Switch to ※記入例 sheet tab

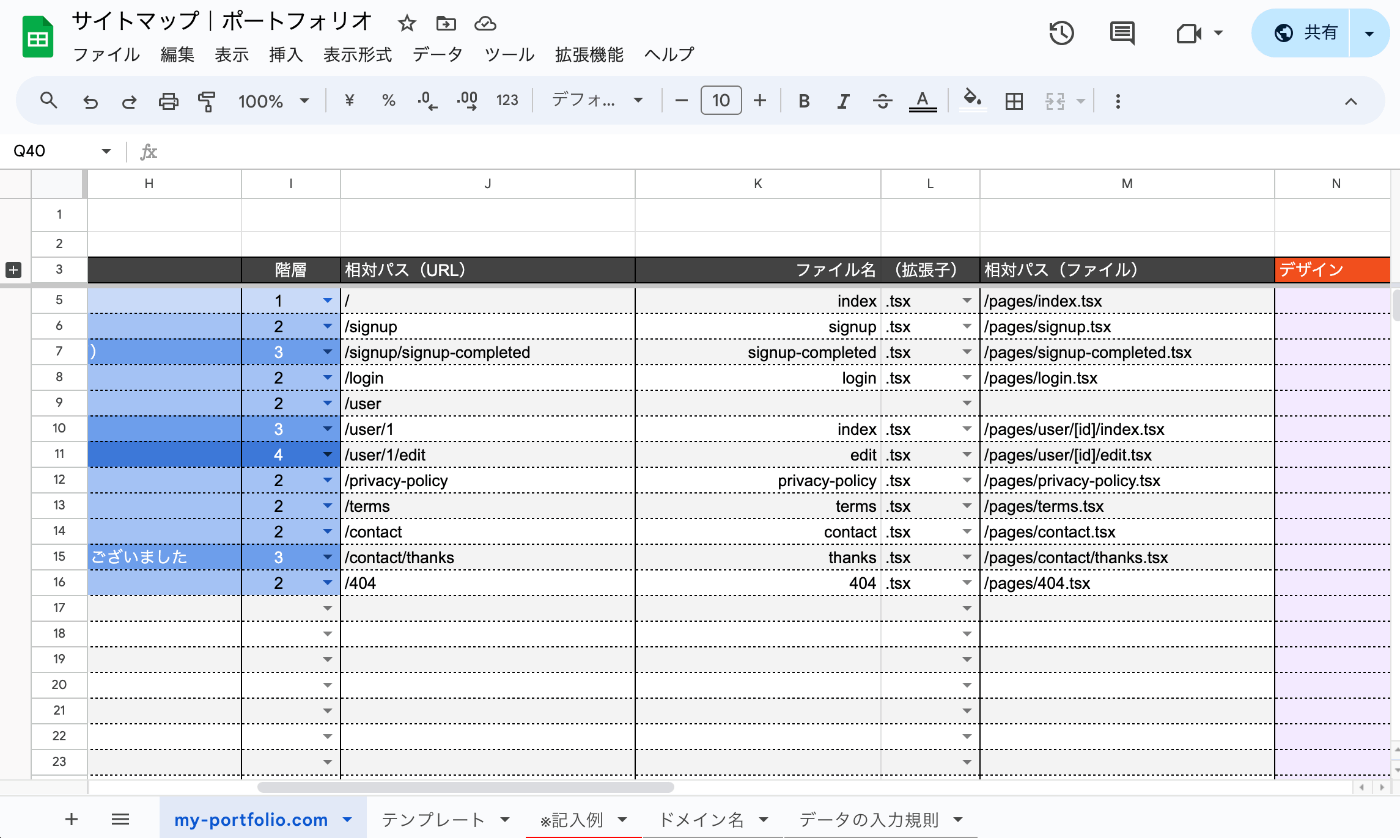tap(571, 820)
